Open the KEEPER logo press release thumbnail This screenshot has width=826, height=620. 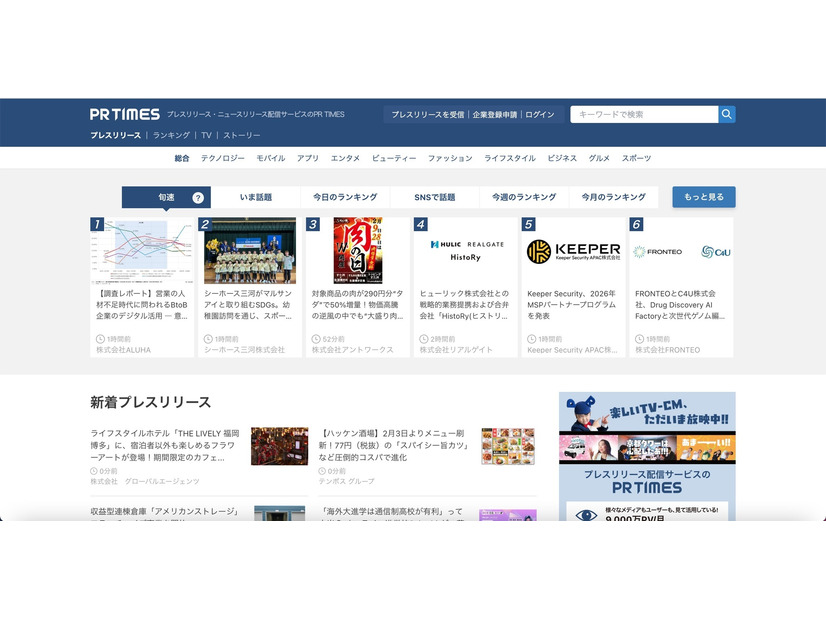coord(573,251)
